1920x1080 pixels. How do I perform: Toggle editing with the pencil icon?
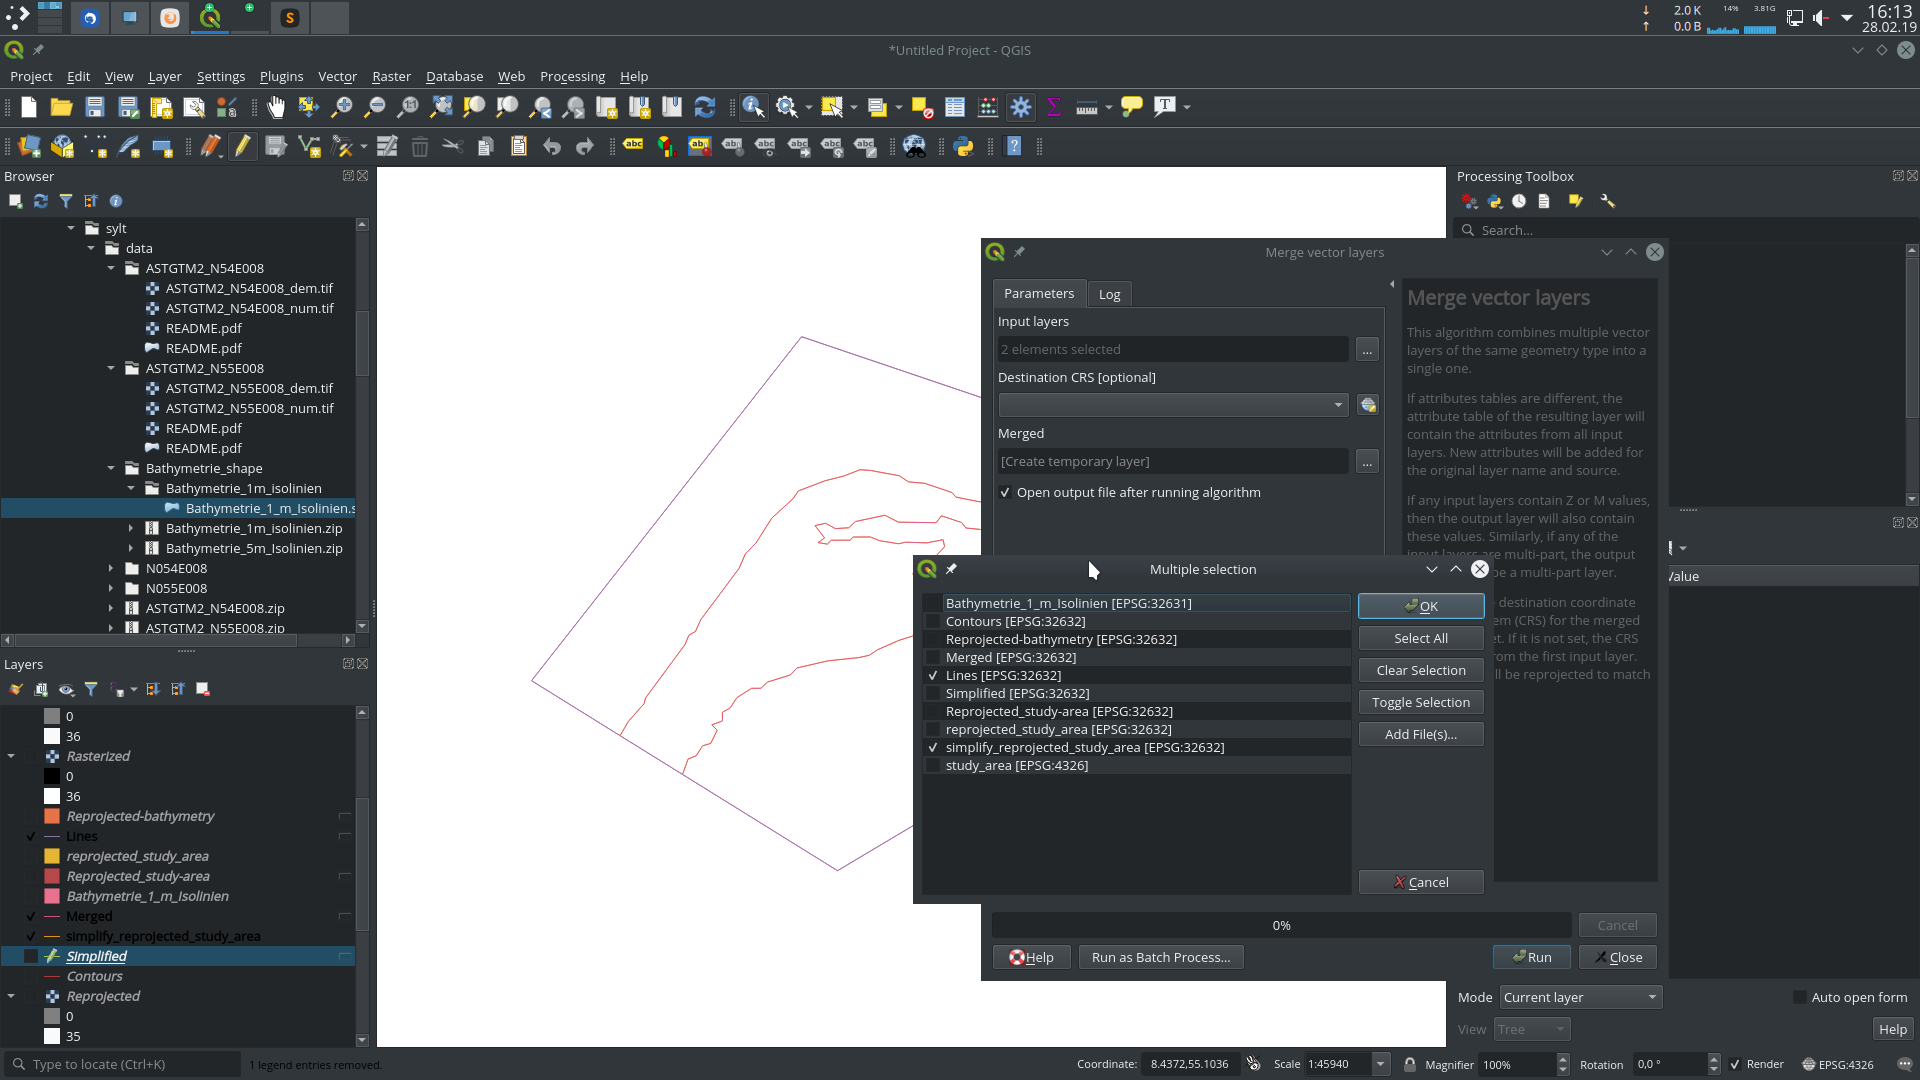pos(243,146)
